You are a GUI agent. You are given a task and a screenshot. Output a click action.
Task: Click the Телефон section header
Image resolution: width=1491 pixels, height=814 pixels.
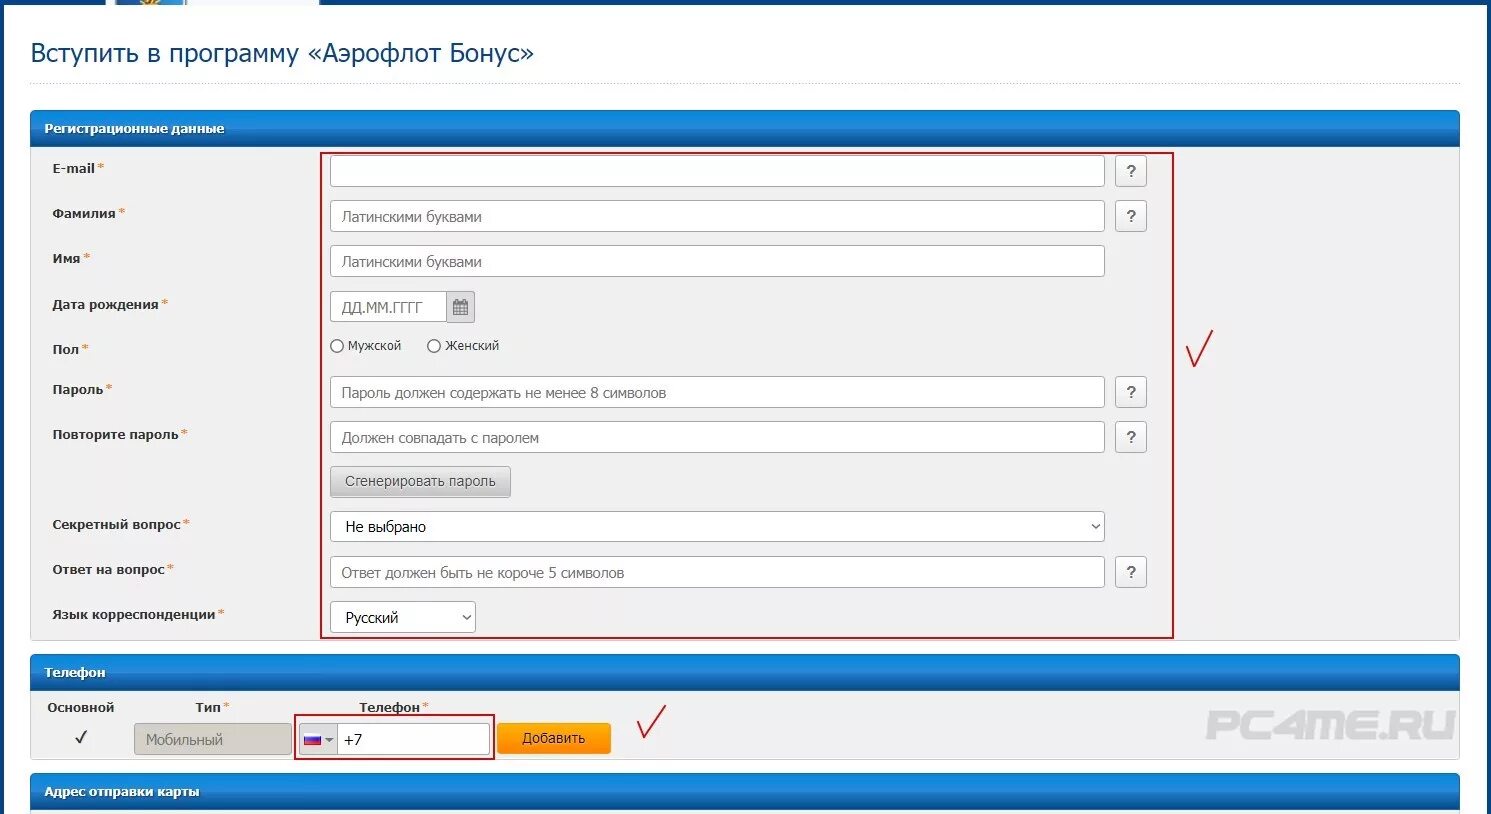click(x=745, y=673)
